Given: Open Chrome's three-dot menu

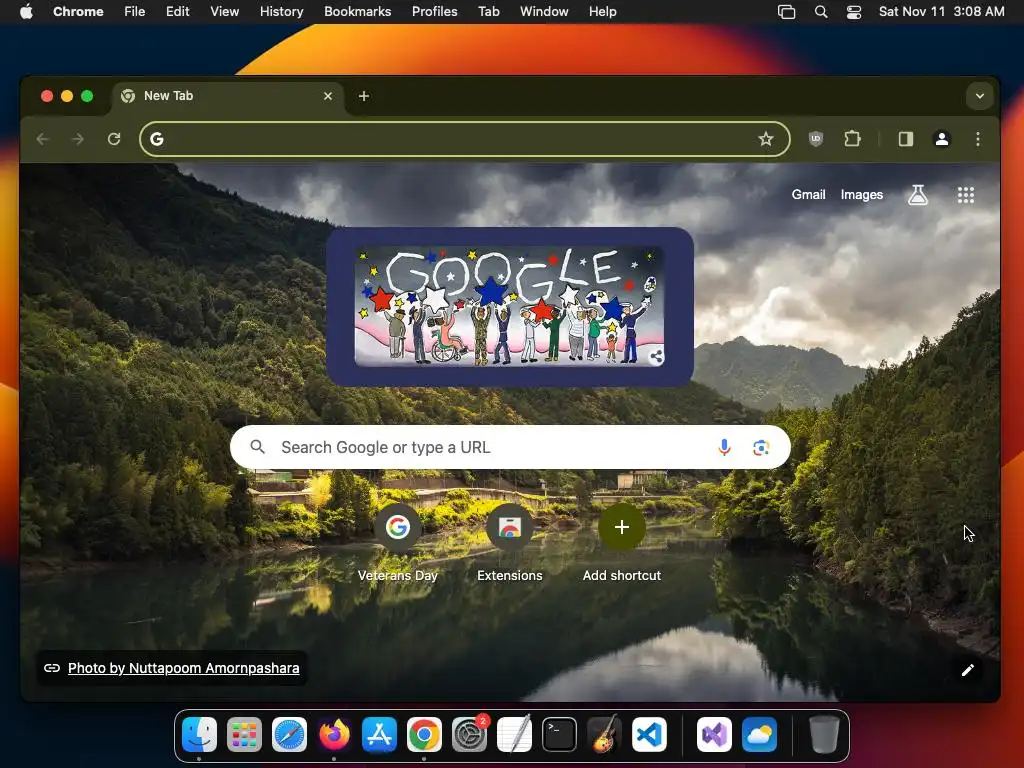Looking at the screenshot, I should [978, 139].
